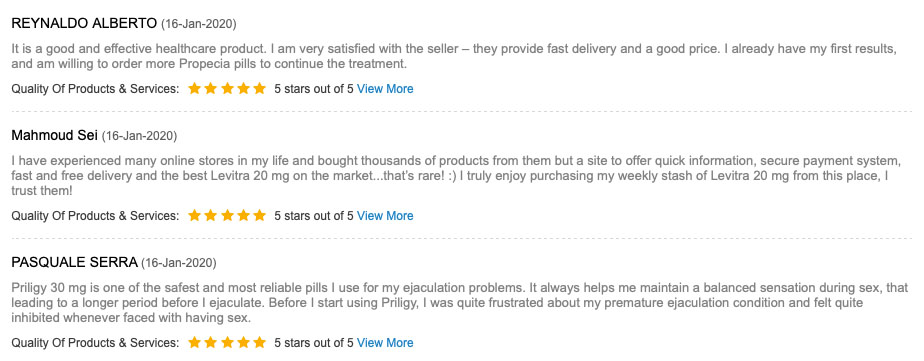
Task: Open View More on Pasquale Serra's review
Action: click(385, 342)
